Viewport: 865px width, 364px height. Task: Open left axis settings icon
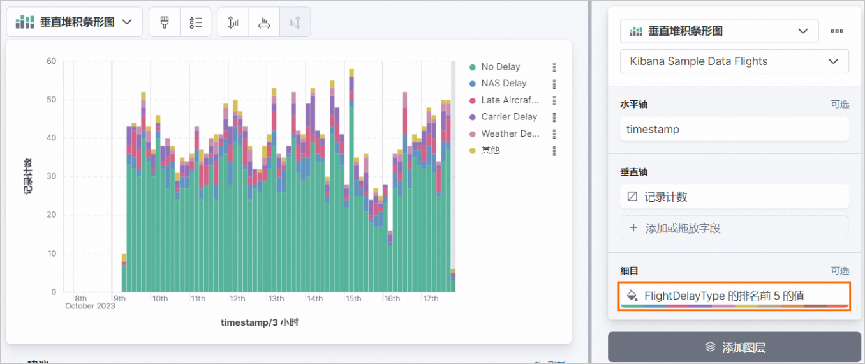(233, 22)
